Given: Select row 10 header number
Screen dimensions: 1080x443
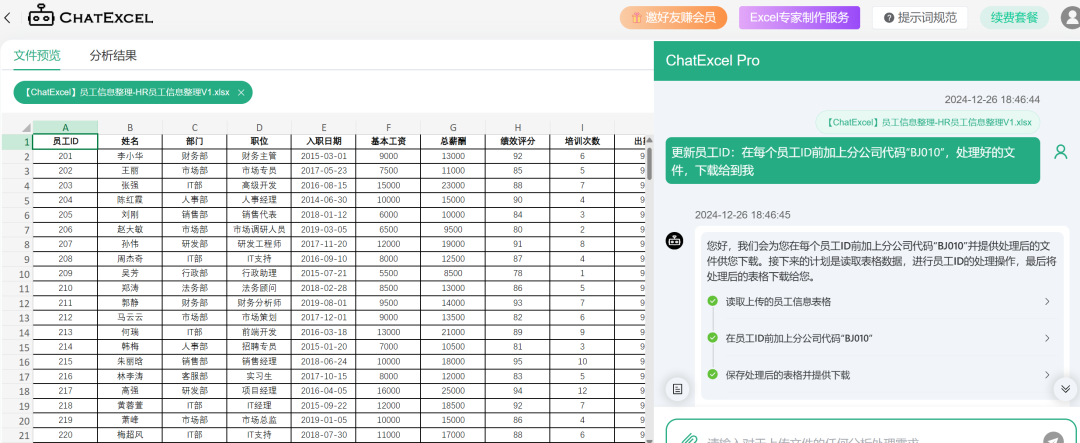Looking at the screenshot, I should 17,274.
